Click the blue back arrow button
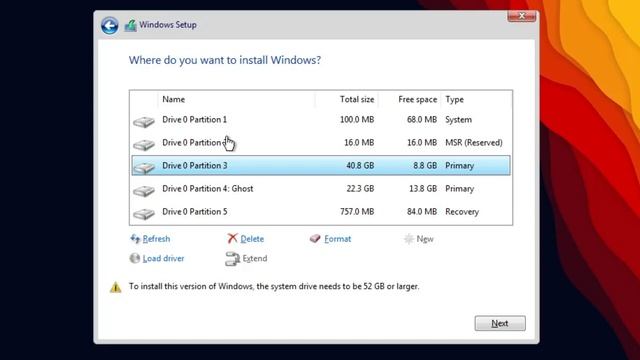This screenshot has height=360, width=640. (109, 25)
